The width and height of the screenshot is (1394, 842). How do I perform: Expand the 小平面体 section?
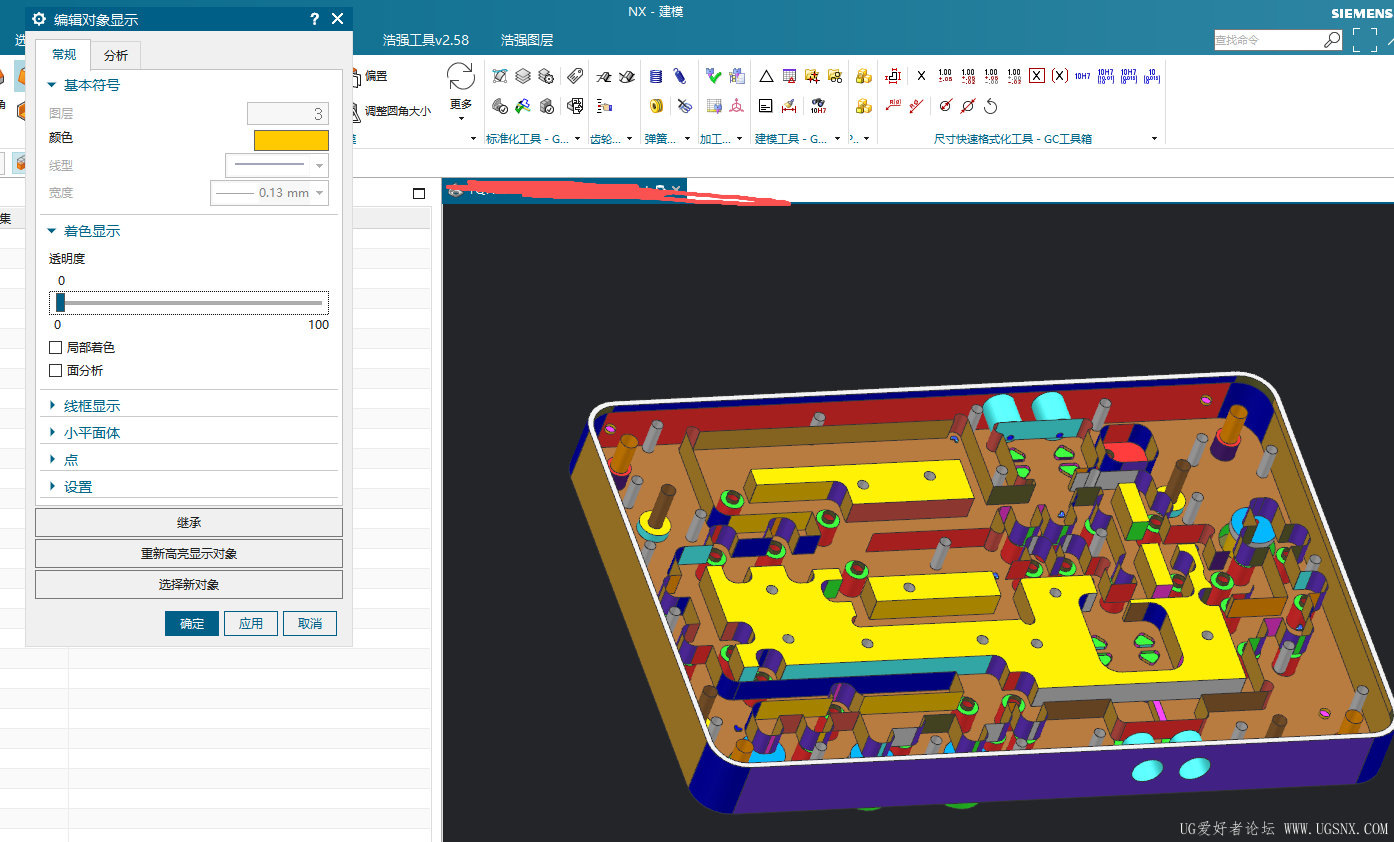point(92,433)
